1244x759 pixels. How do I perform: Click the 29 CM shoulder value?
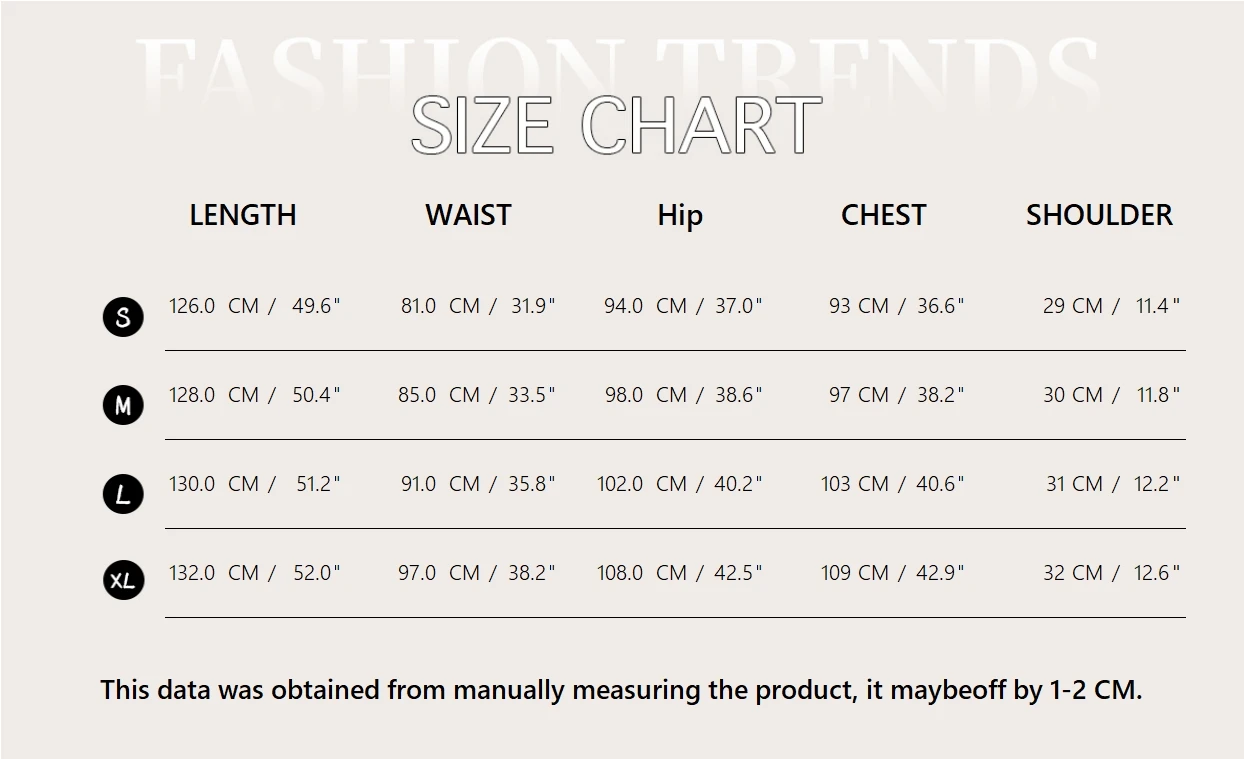1073,306
